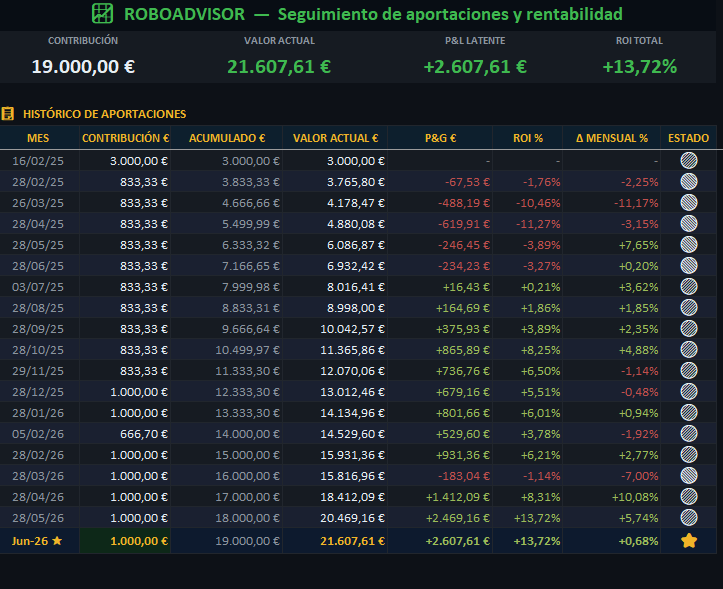Click the status icon in the 03/07/25 row

689,286
